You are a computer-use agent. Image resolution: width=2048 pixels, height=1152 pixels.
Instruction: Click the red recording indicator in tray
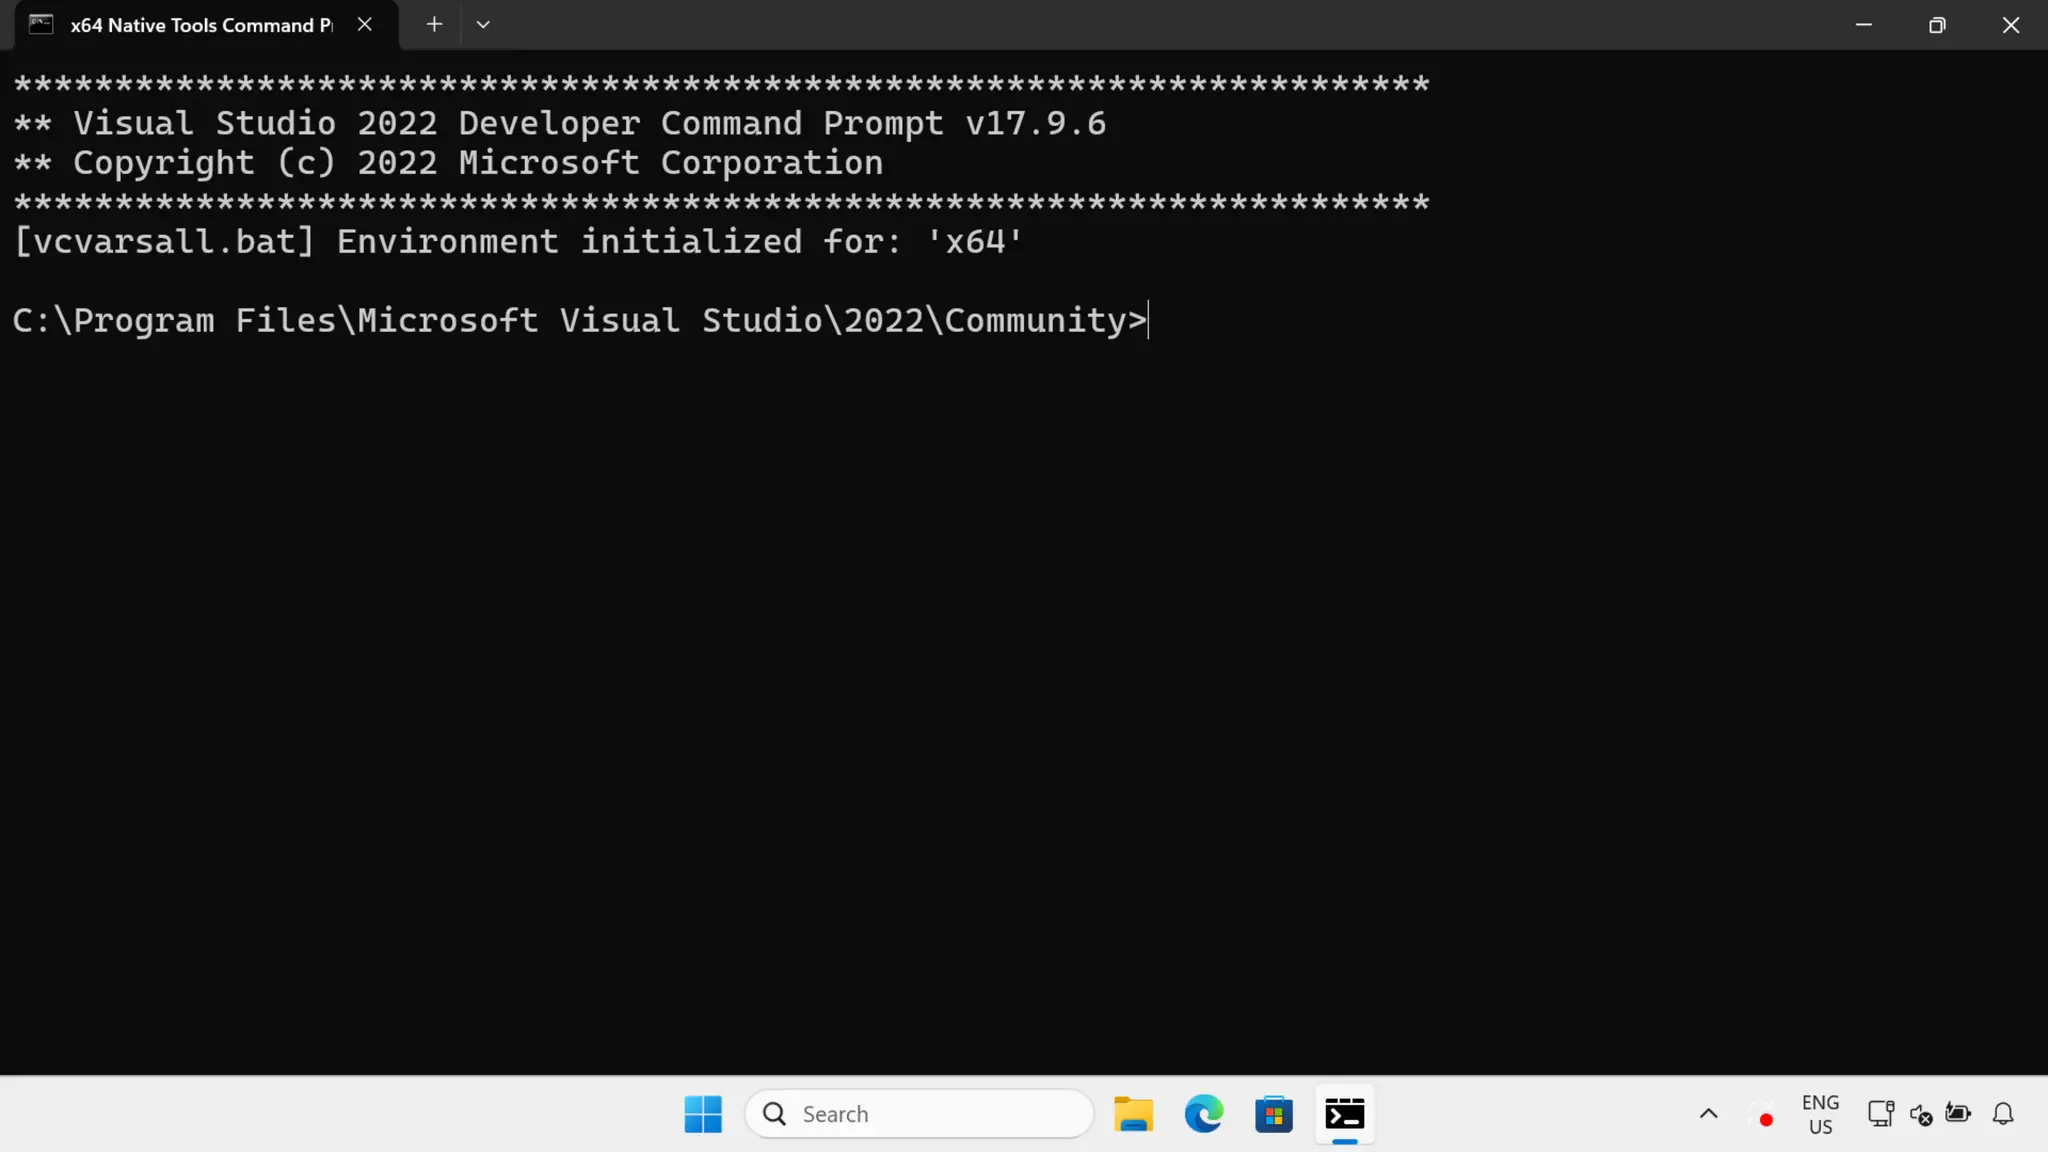tap(1766, 1120)
